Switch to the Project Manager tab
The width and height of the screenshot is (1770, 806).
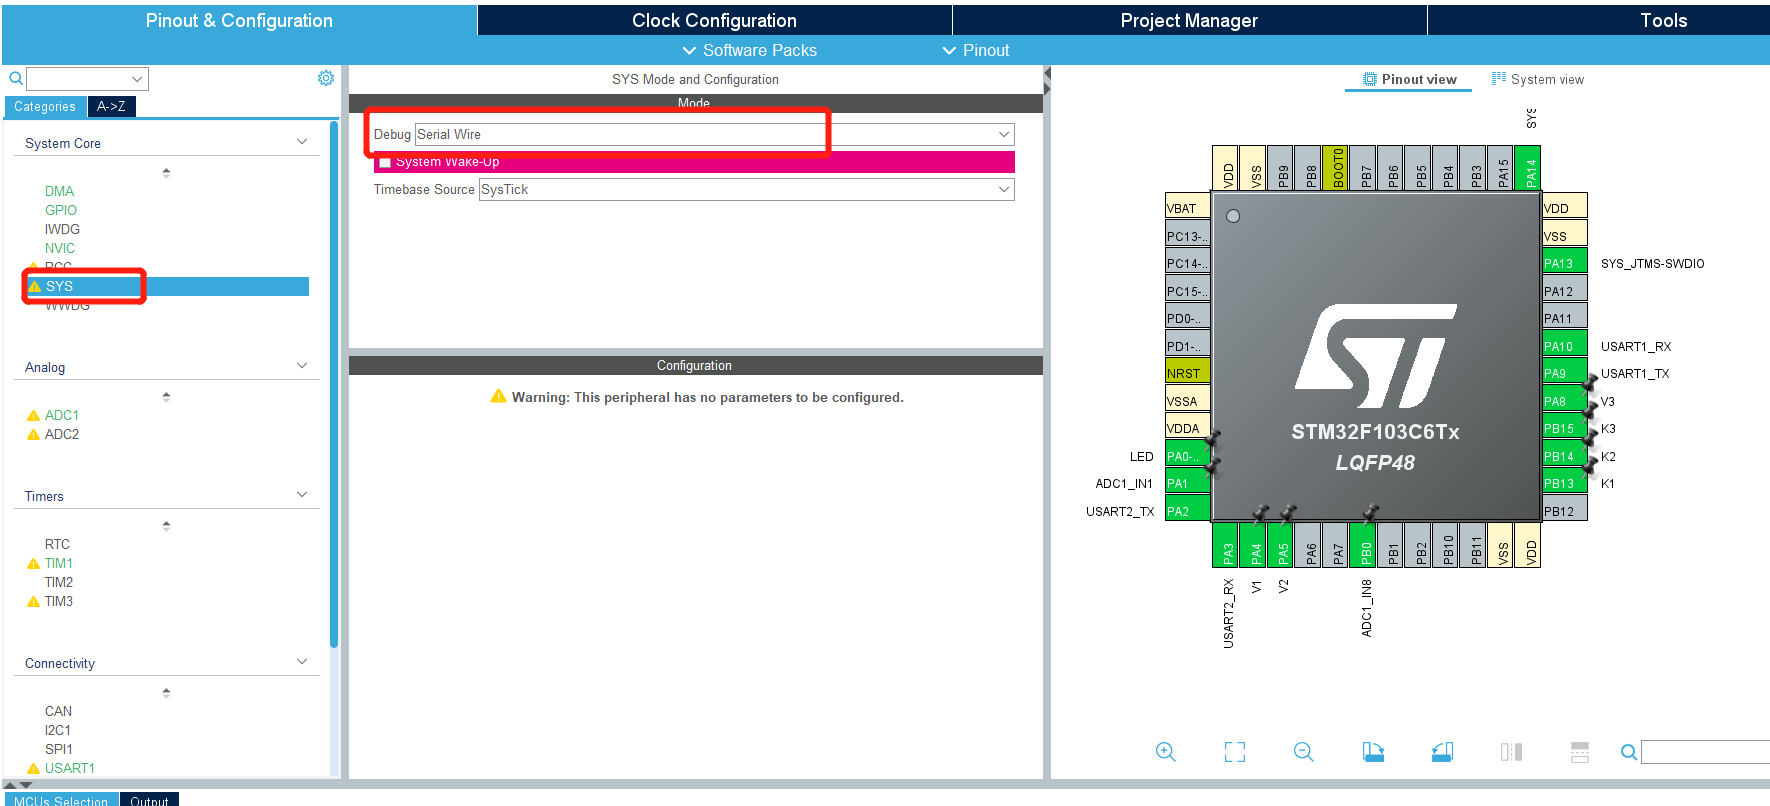(x=1189, y=20)
